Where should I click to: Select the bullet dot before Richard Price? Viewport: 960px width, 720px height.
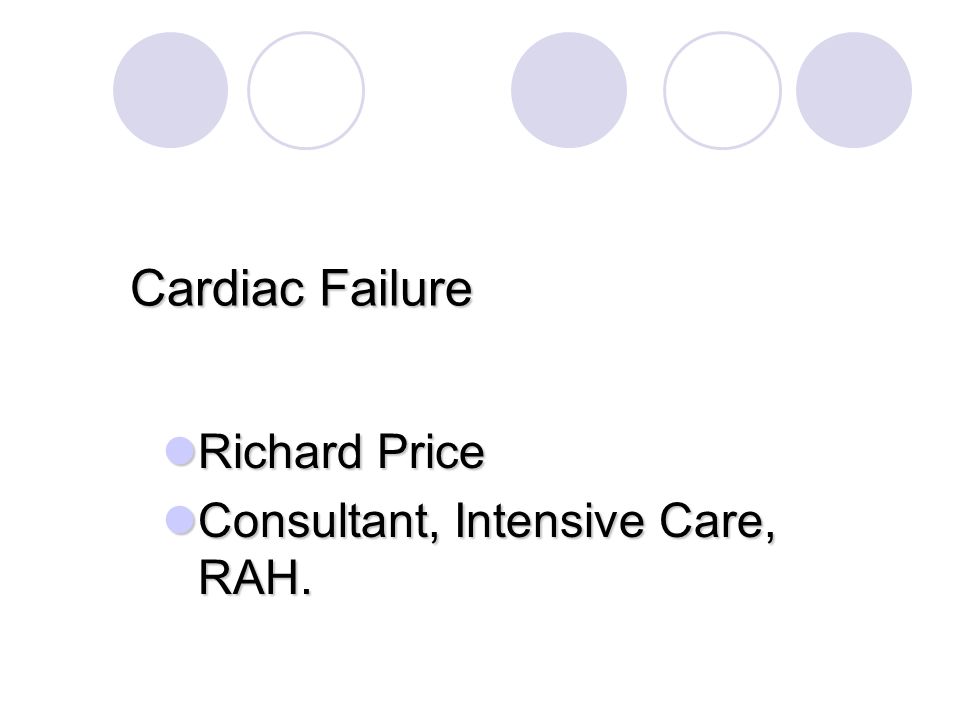coord(180,451)
